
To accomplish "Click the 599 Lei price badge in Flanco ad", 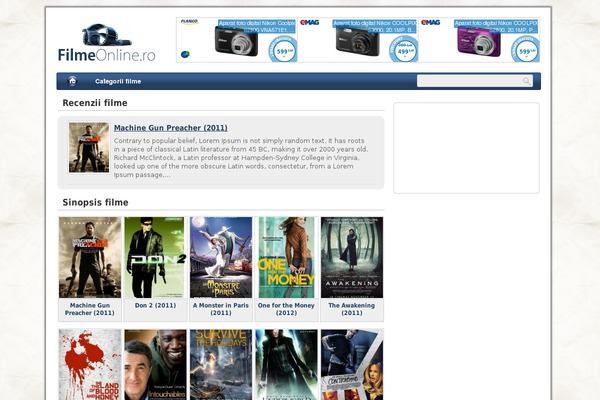I will click(284, 51).
